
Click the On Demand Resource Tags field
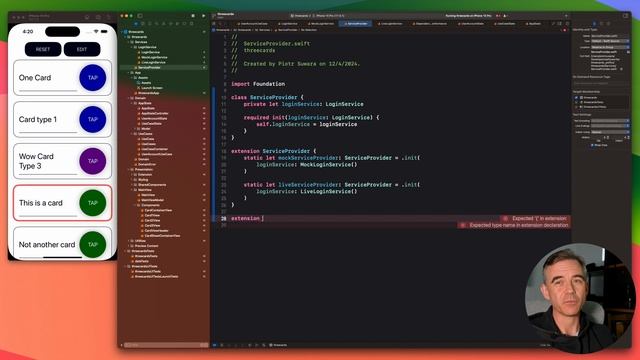click(x=600, y=83)
